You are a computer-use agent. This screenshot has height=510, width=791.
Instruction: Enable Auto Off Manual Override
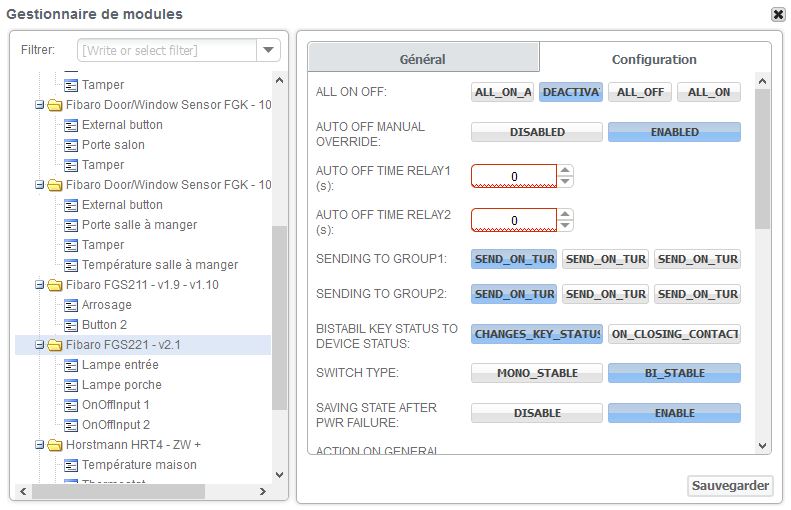pos(674,132)
